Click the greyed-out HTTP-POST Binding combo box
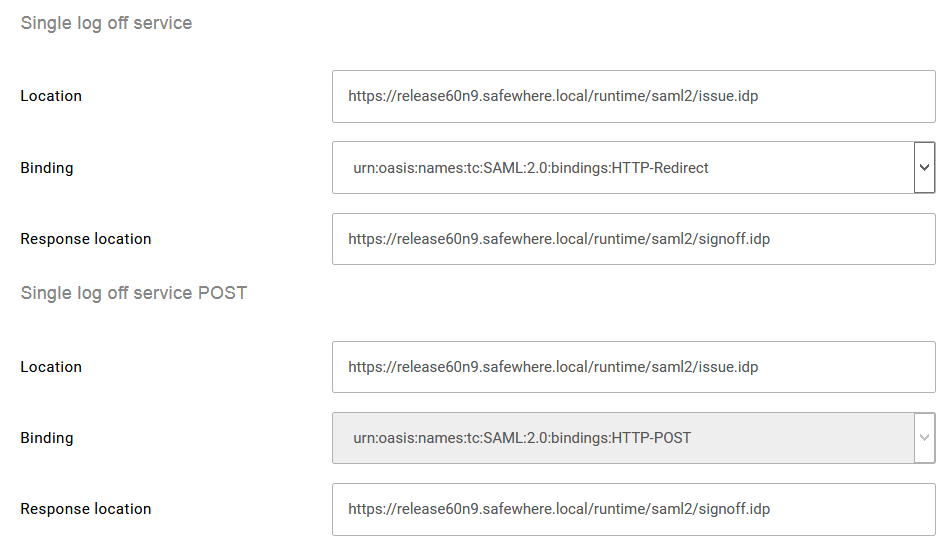The image size is (949, 547). [622, 438]
